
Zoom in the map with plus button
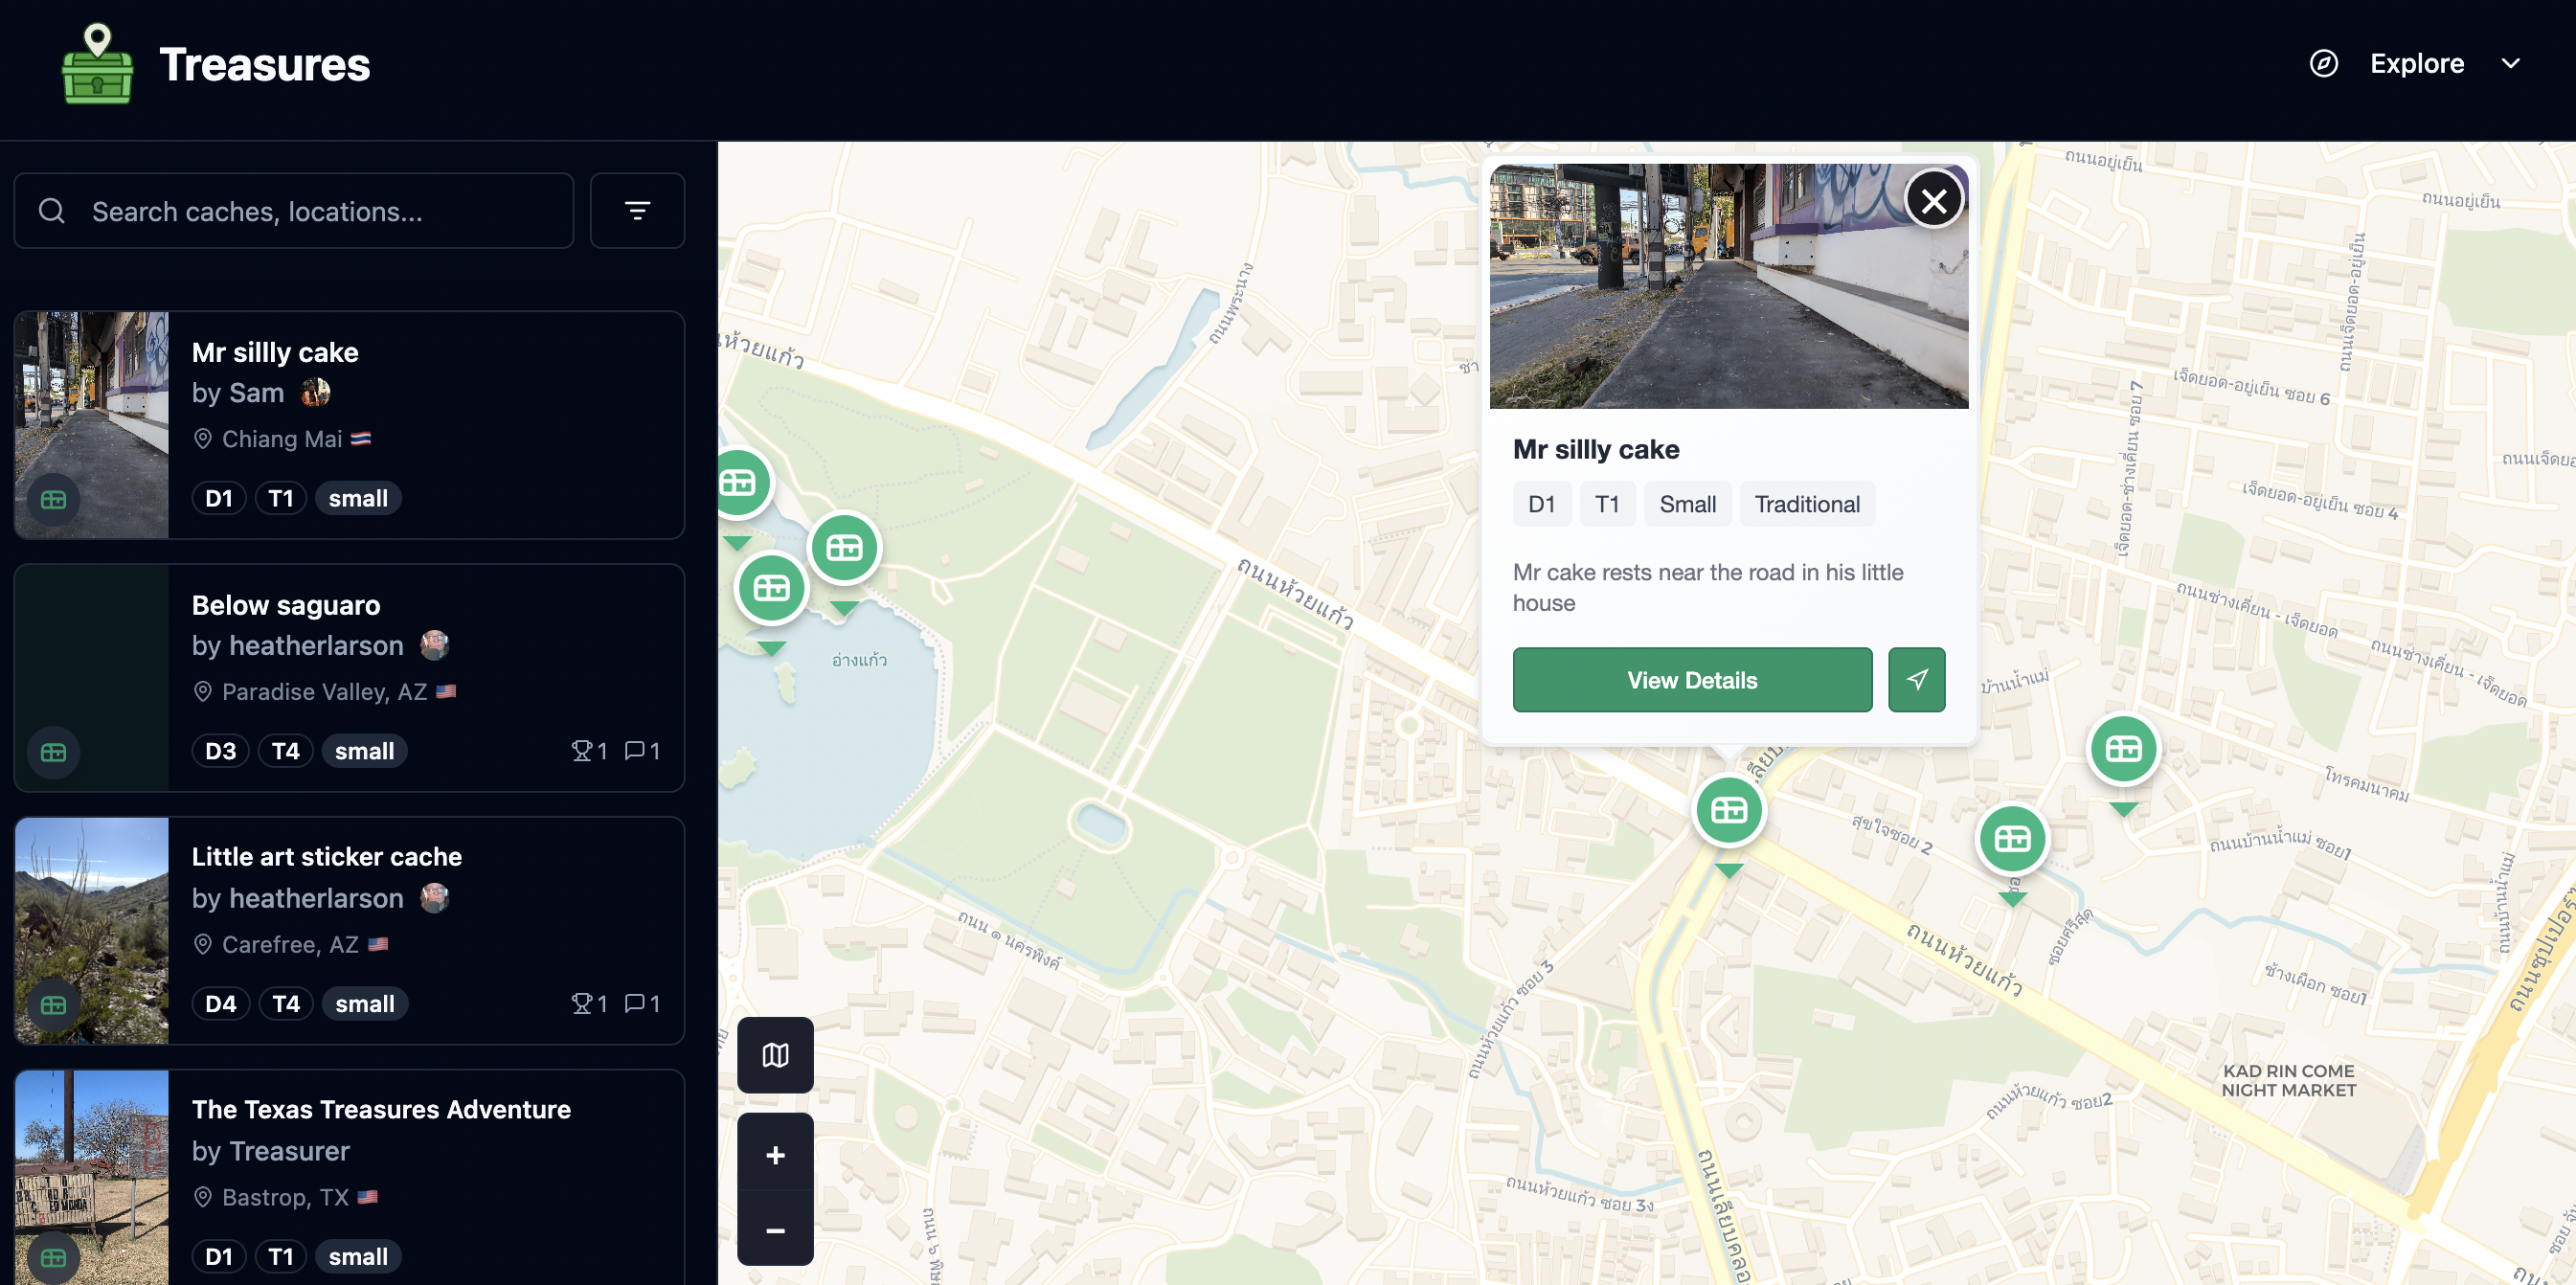[775, 1154]
